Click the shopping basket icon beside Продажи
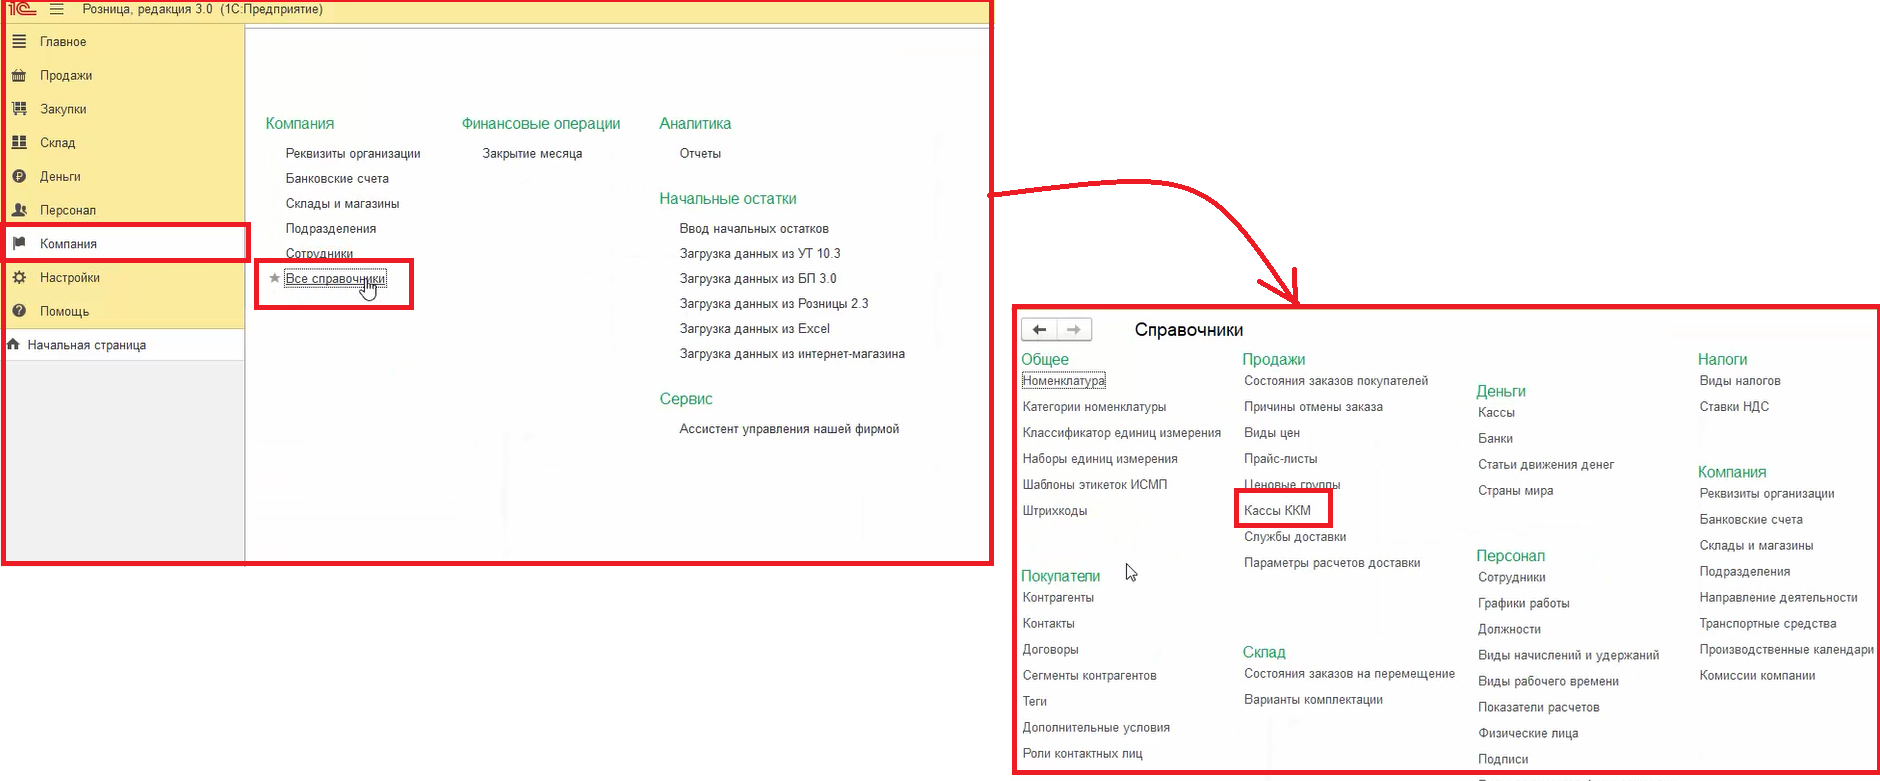 [19, 75]
